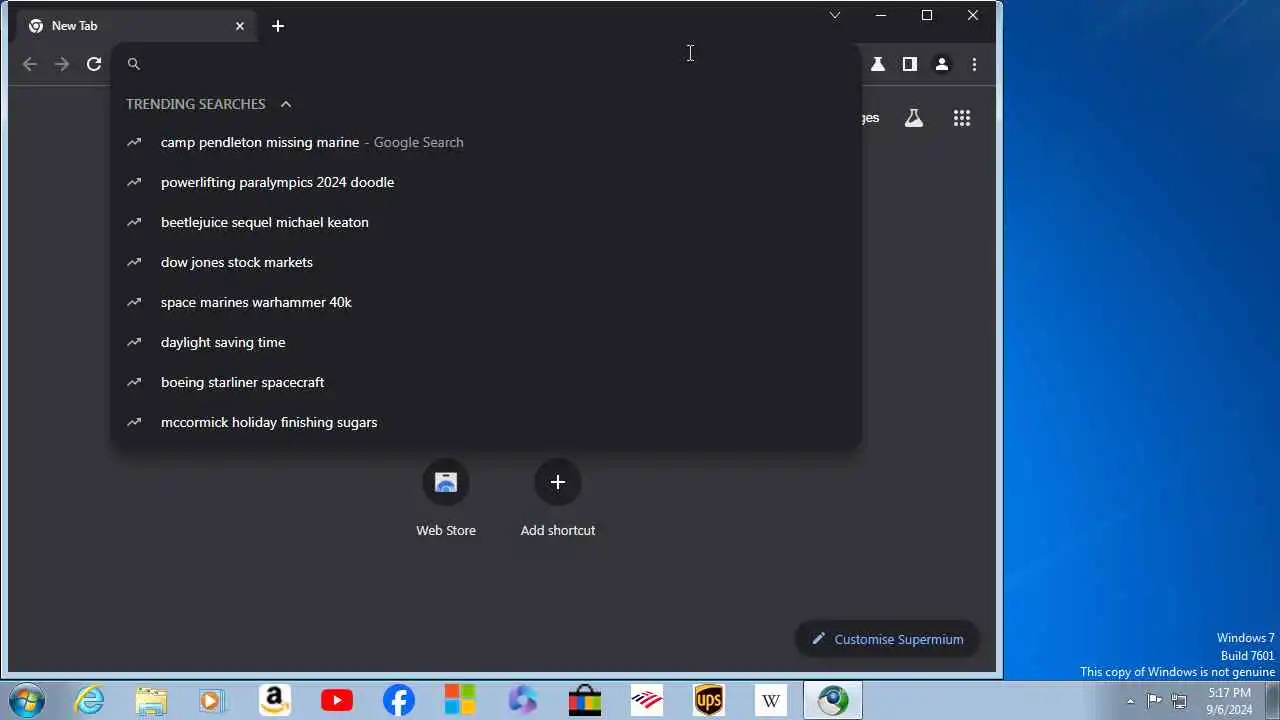
Task: Select the Supermium taskbar icon
Action: (x=833, y=700)
